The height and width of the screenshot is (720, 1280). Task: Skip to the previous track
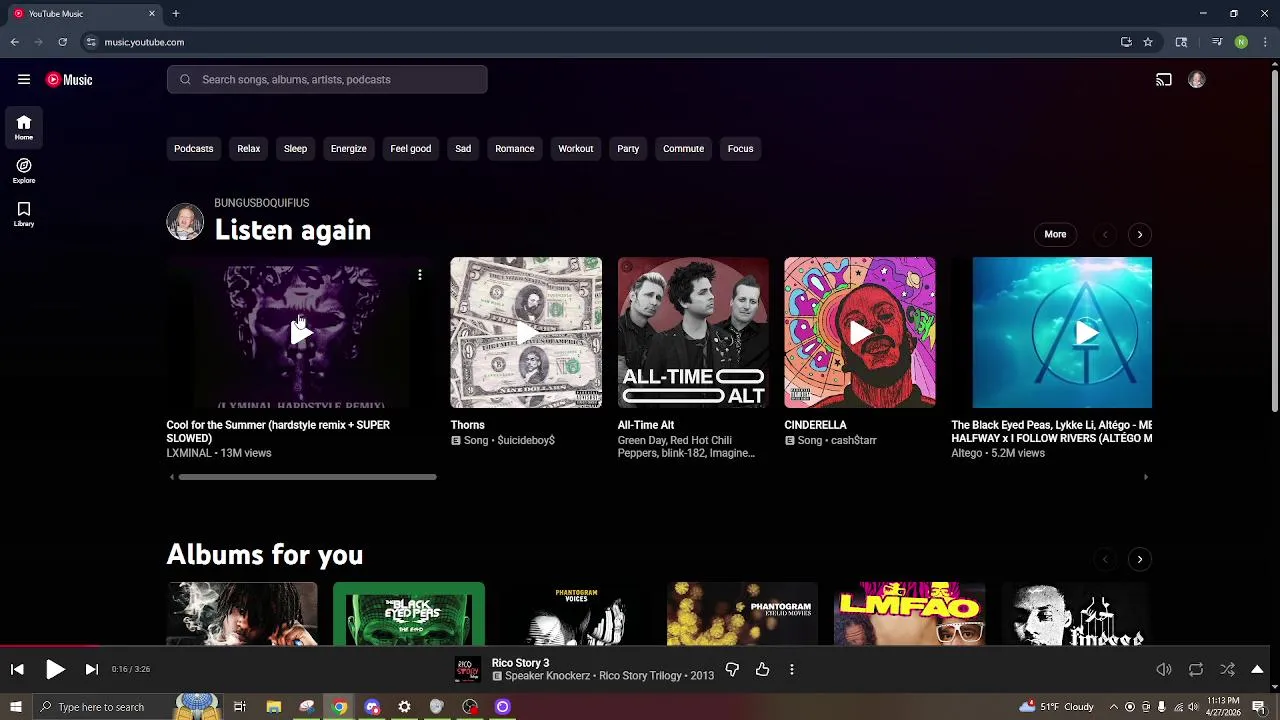tap(17, 669)
